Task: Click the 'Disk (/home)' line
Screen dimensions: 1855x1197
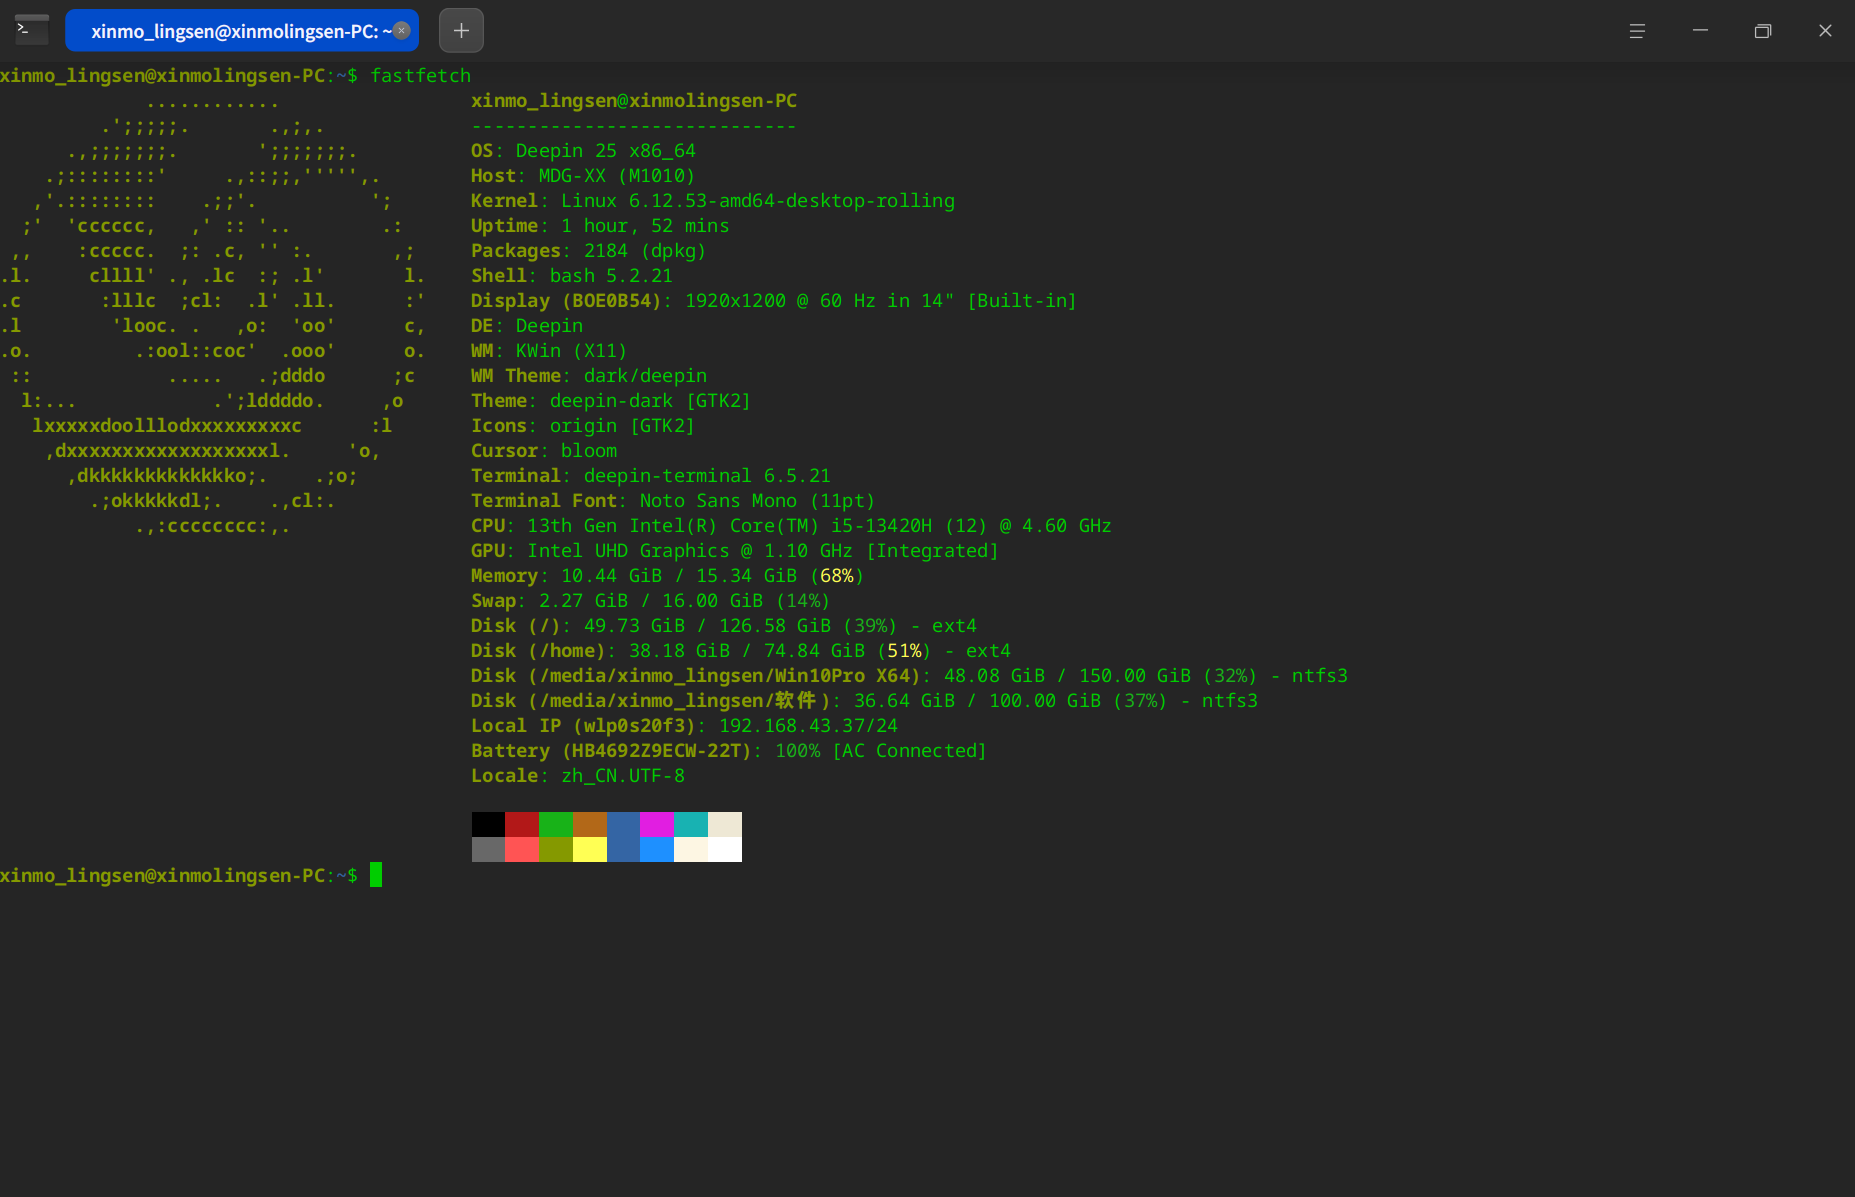Action: coord(741,651)
